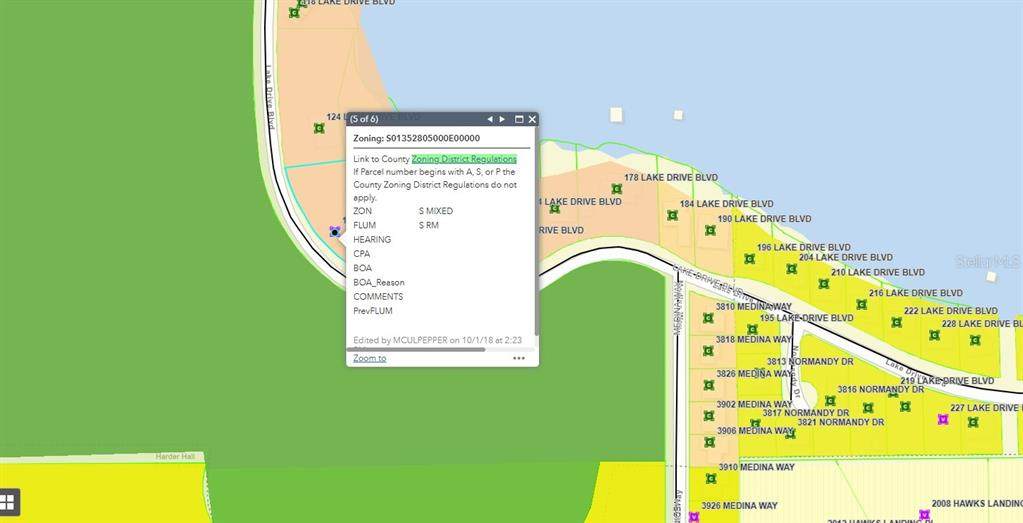Select the 3926 Medina Way parcel marker
Image resolution: width=1023 pixels, height=523 pixels.
pos(694,517)
